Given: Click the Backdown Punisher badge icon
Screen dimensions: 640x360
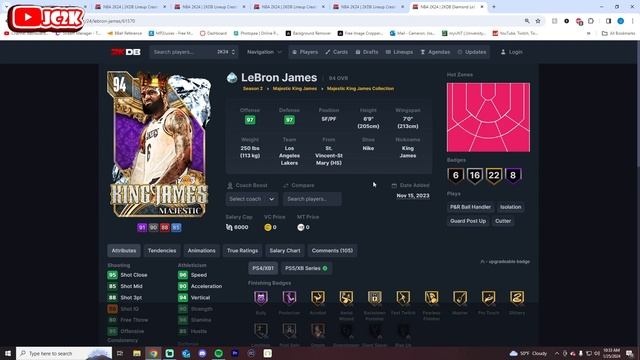Looking at the screenshot, I should click(x=375, y=298).
